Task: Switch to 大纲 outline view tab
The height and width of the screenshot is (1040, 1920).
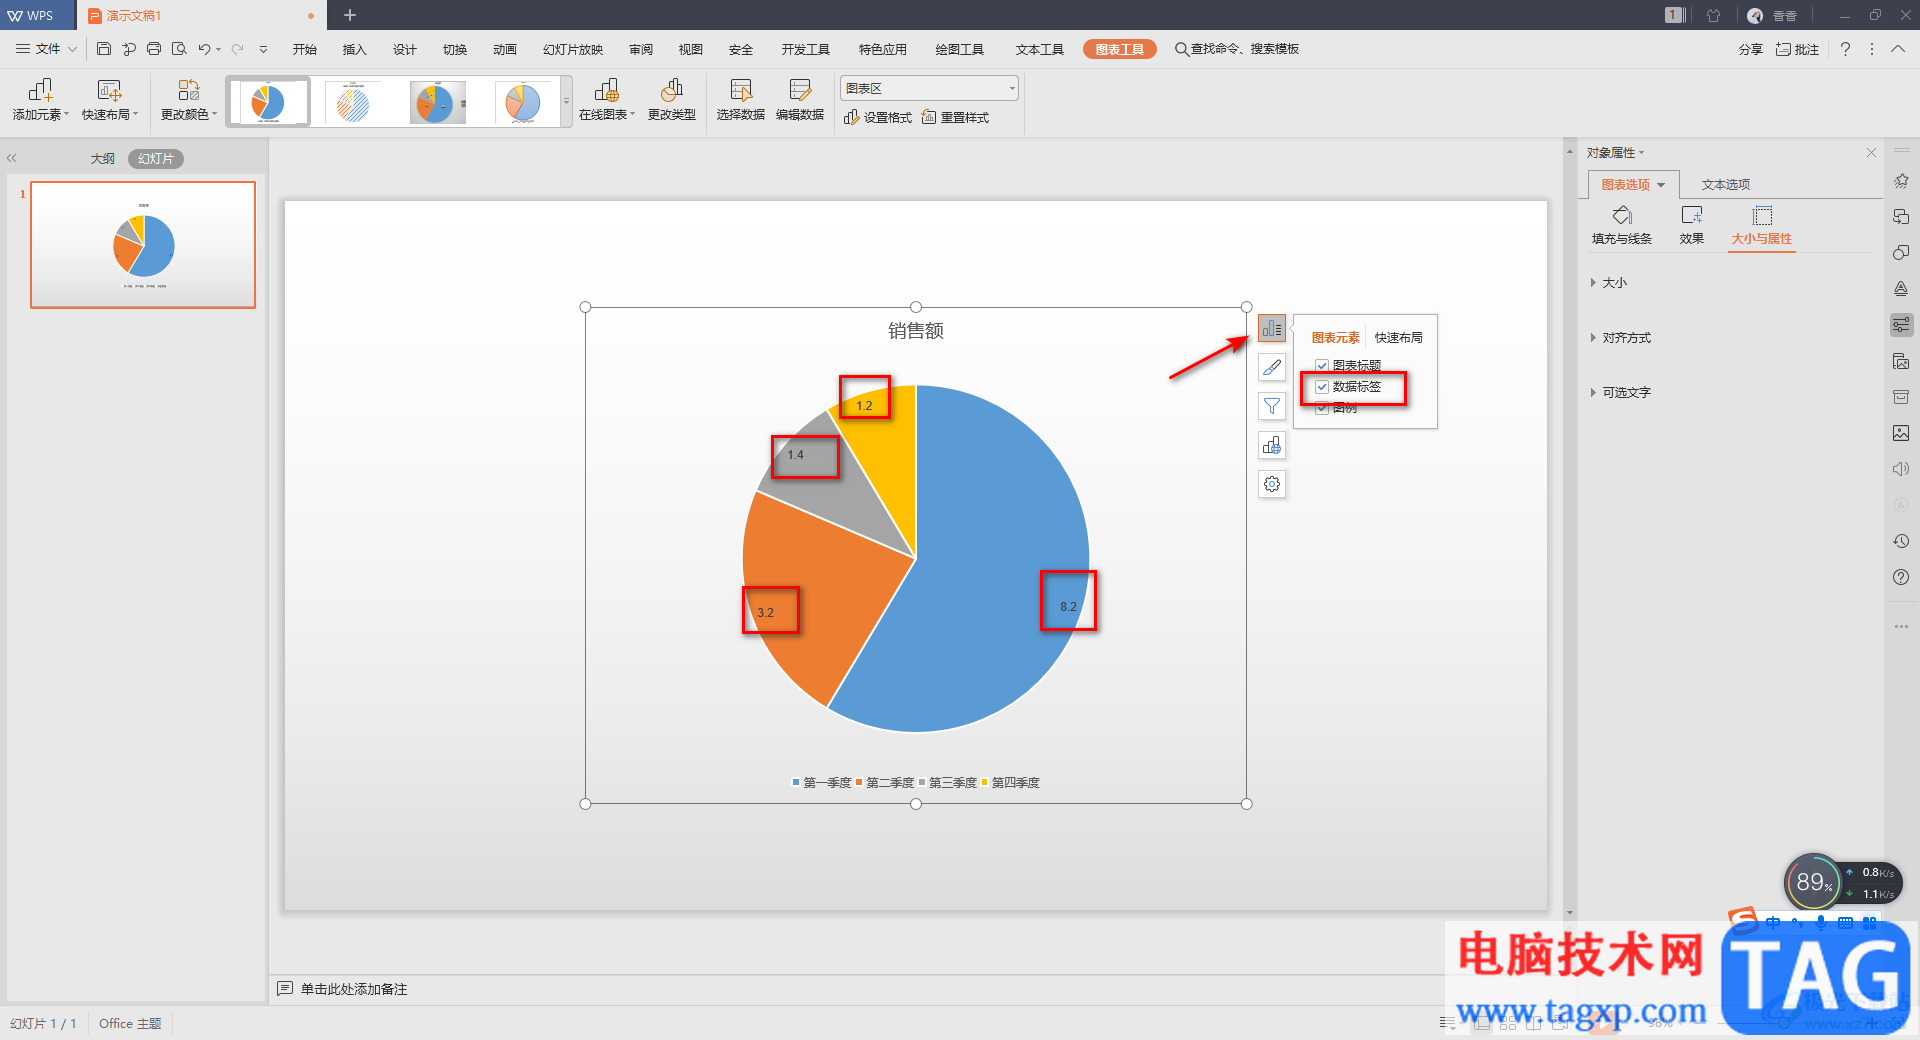Action: pos(102,159)
